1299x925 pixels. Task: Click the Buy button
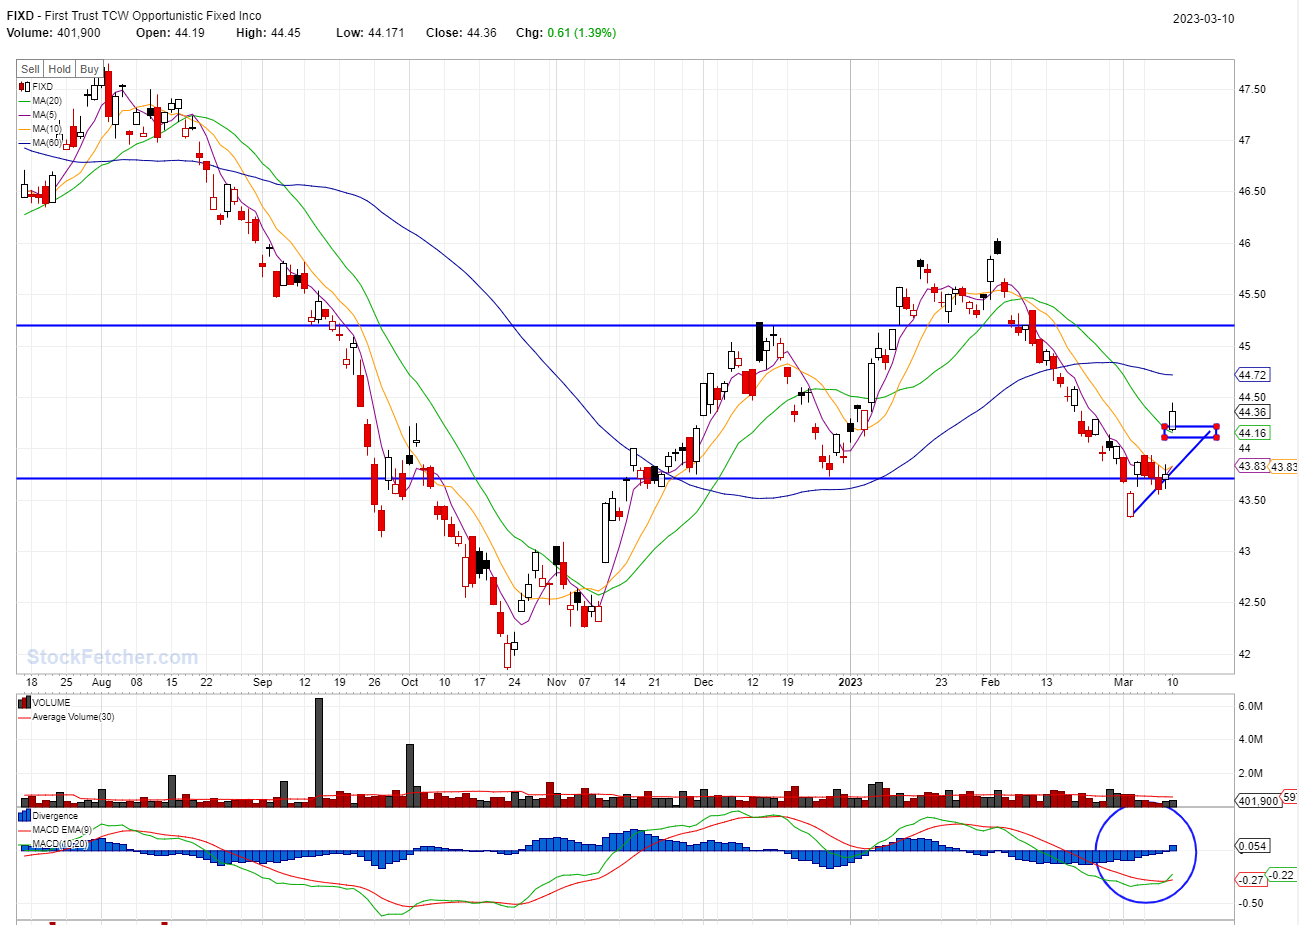pos(89,69)
